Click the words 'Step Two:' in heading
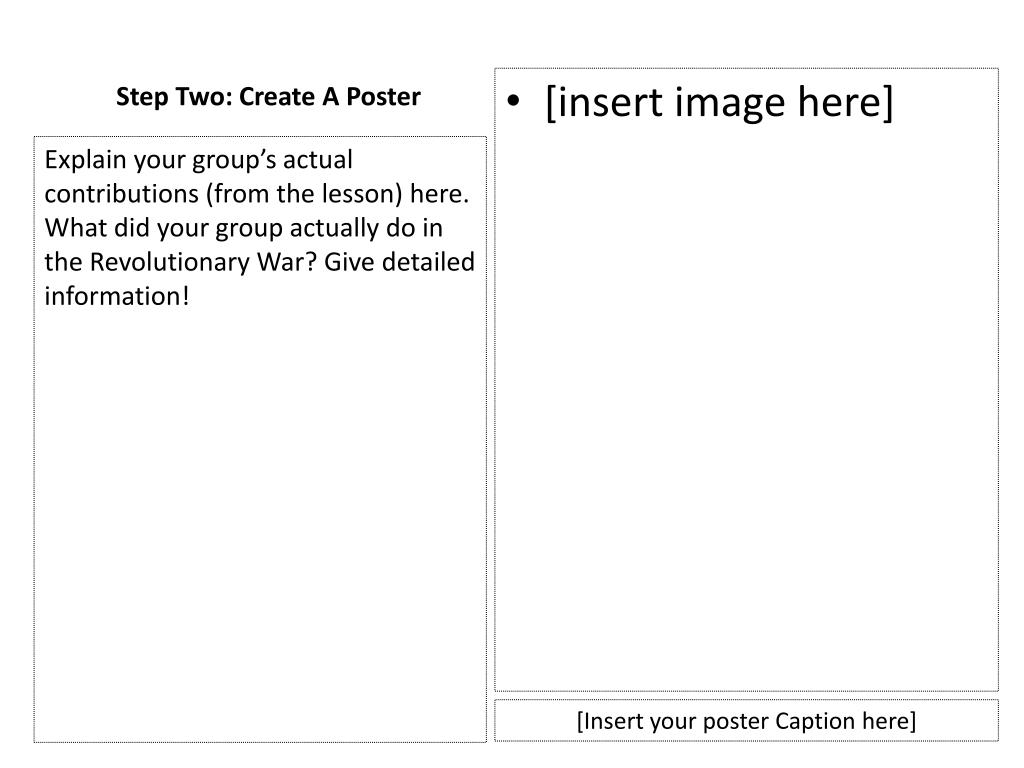Image resolution: width=1024 pixels, height=768 pixels. pos(174,97)
